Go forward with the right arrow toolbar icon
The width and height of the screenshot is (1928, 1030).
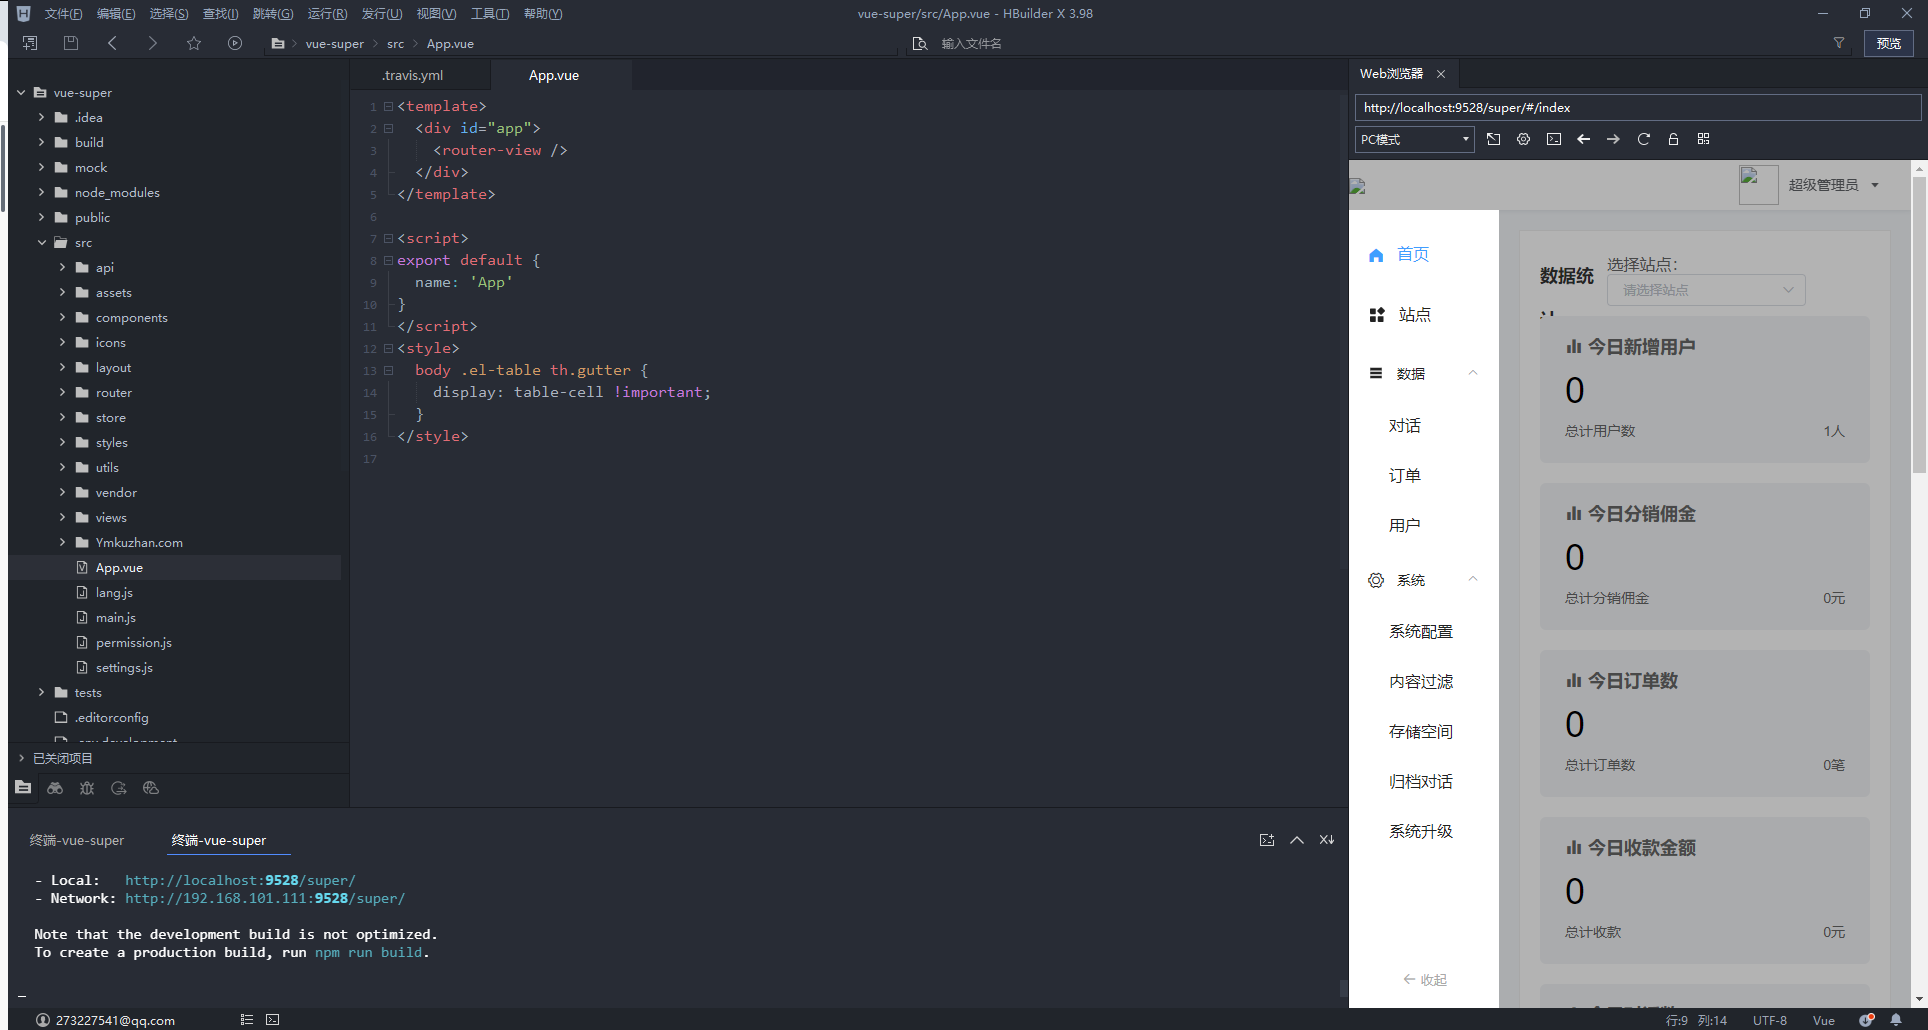point(152,43)
